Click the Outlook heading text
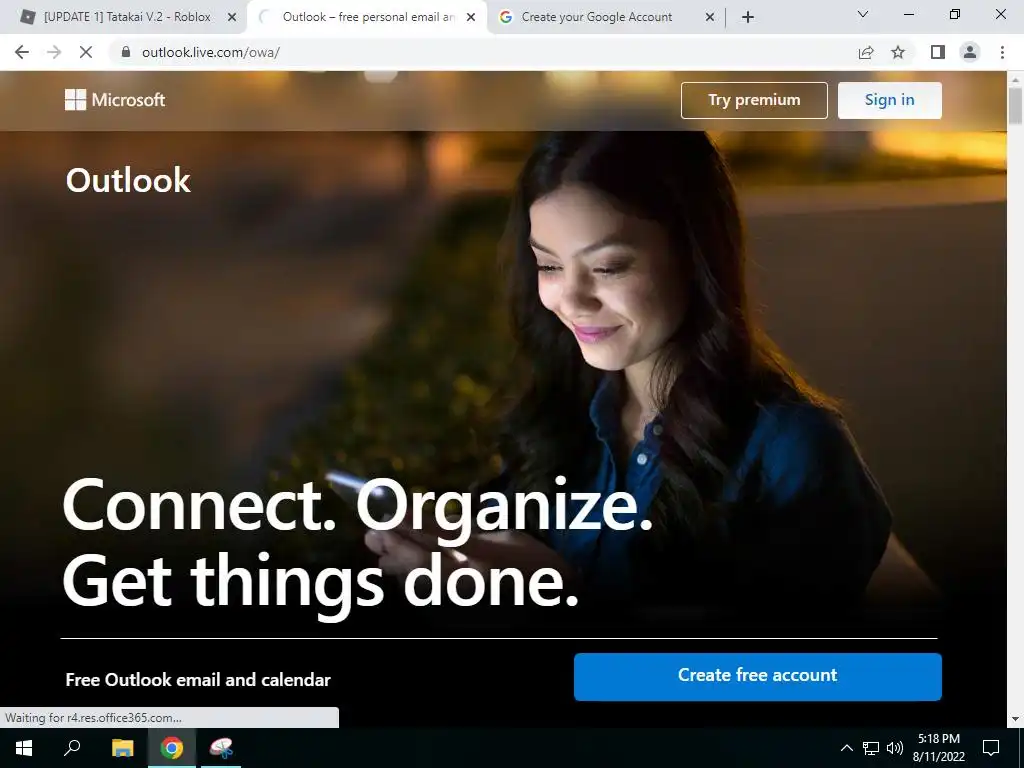Screen dimensions: 1024x768 (x=128, y=180)
